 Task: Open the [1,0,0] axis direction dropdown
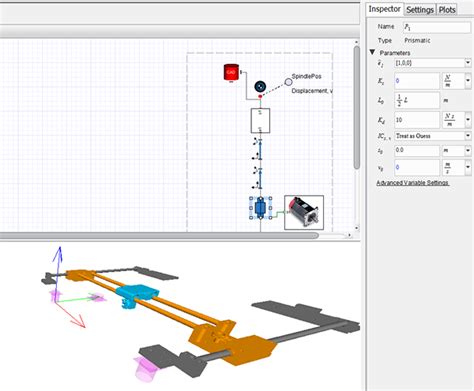[x=468, y=63]
